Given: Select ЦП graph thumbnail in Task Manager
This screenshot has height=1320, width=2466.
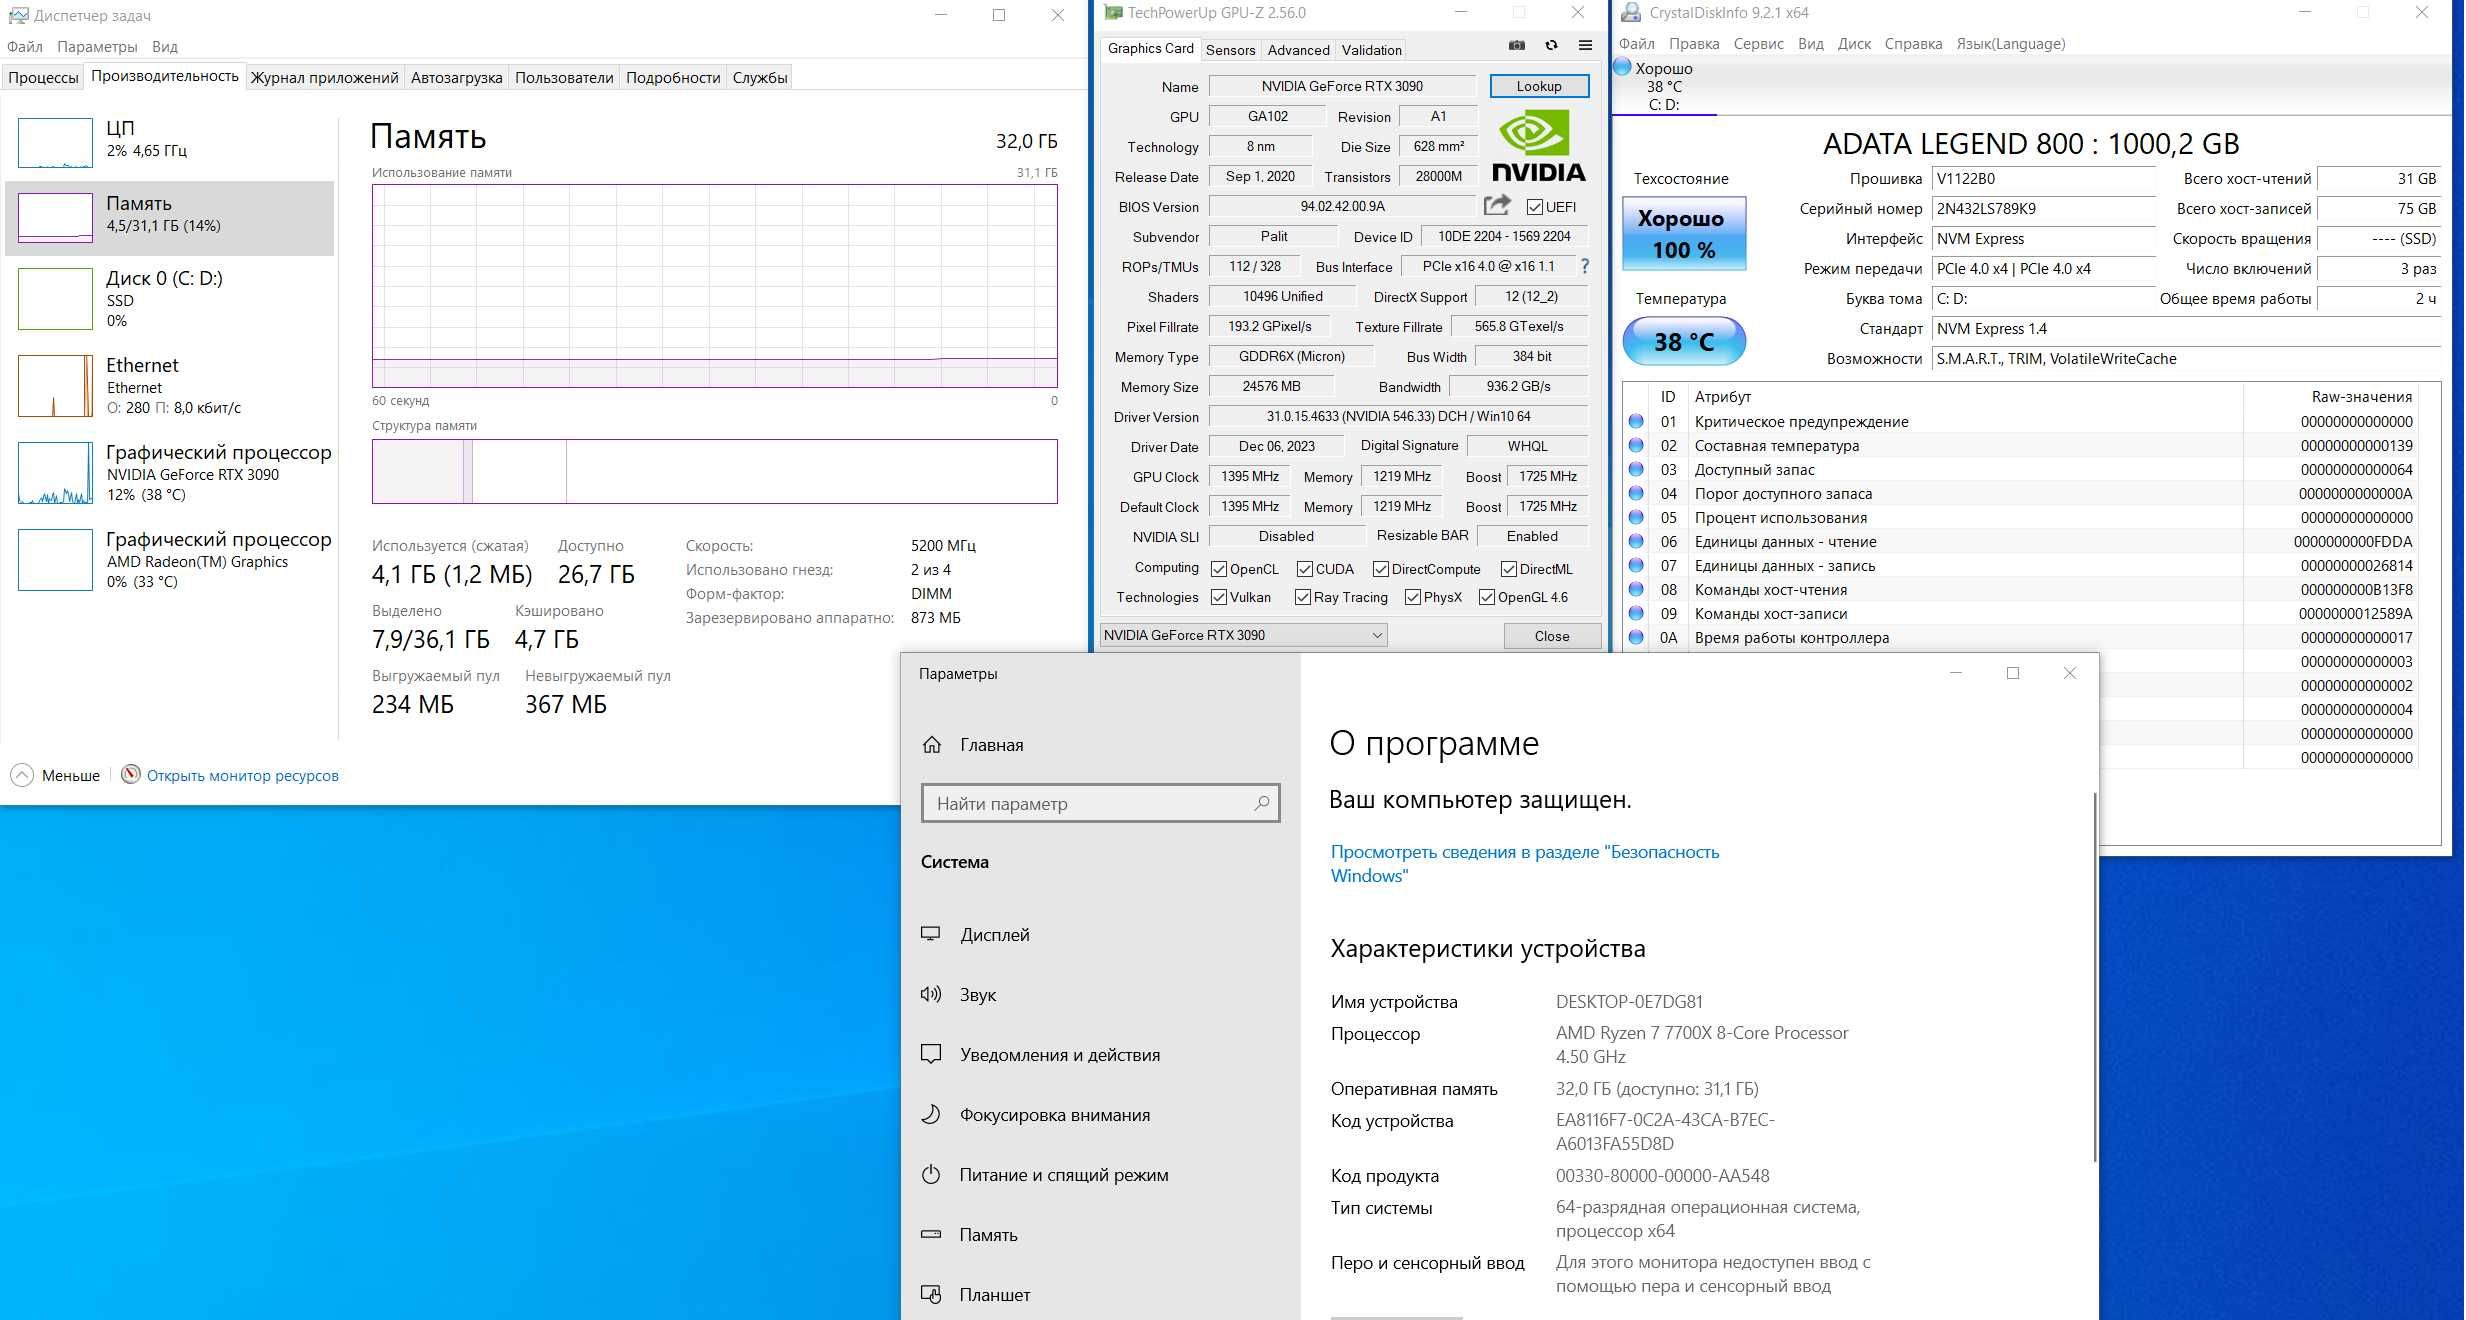Looking at the screenshot, I should (x=55, y=142).
